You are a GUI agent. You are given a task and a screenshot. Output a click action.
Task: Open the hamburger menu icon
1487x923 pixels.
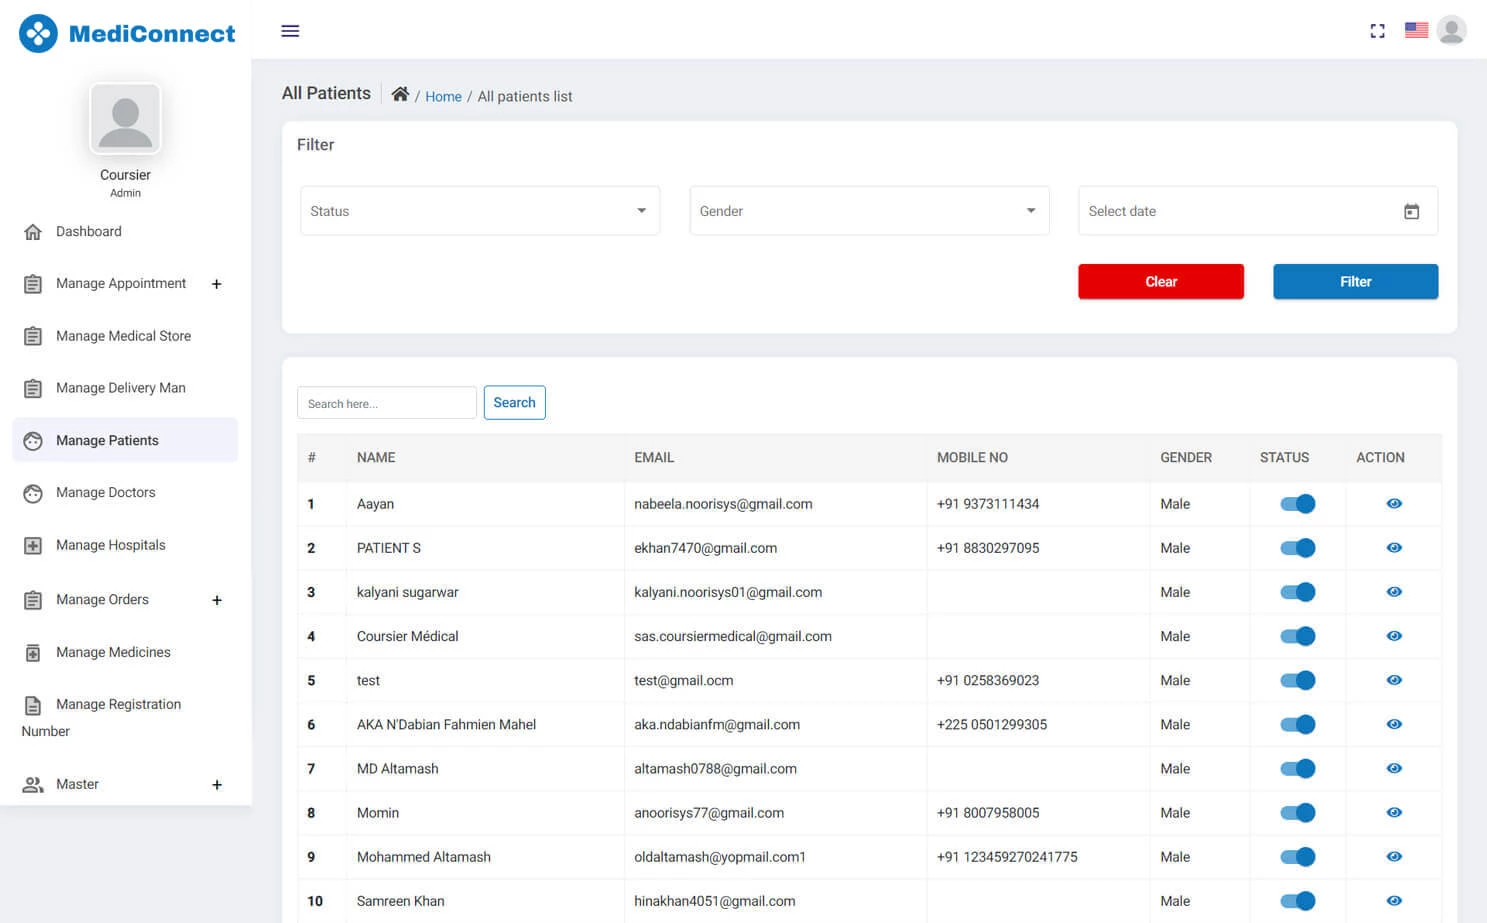(x=290, y=30)
